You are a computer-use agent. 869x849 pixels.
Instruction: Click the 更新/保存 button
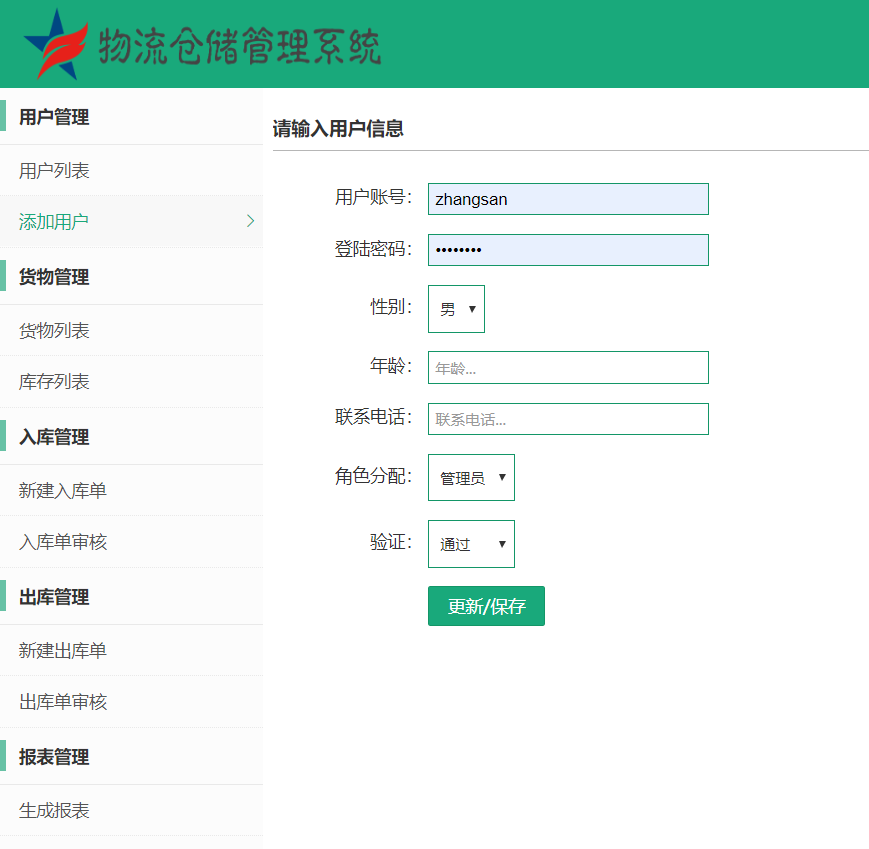486,606
